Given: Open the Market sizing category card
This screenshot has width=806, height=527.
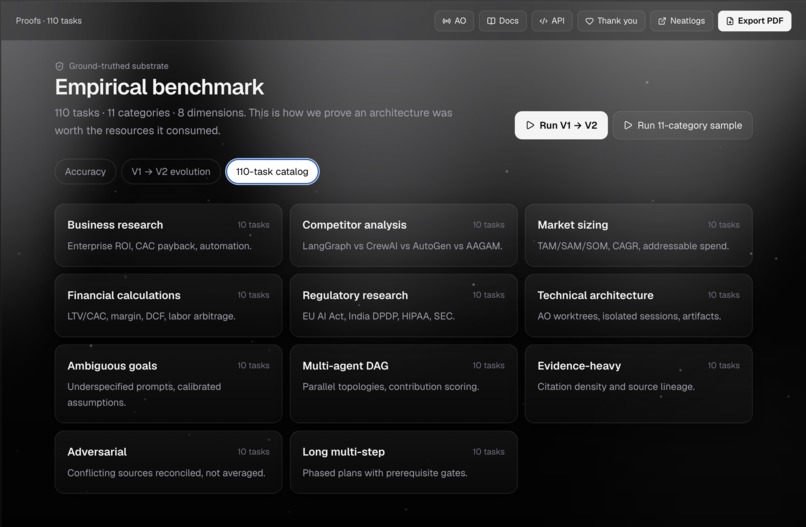Looking at the screenshot, I should [638, 235].
